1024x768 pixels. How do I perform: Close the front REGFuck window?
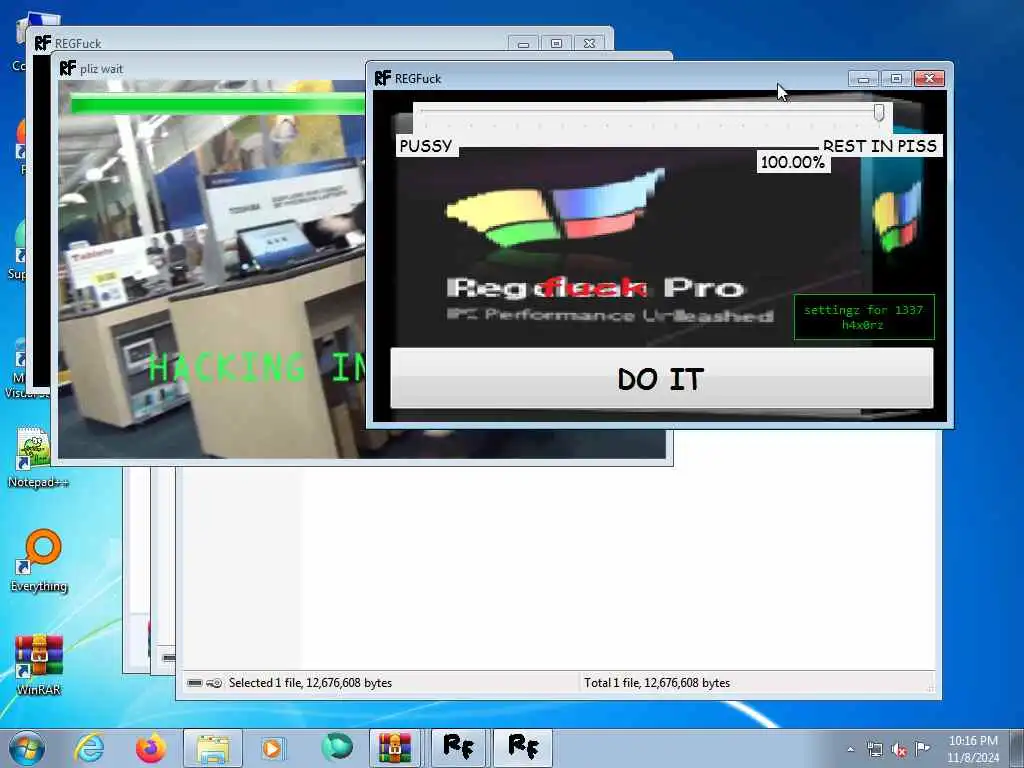929,79
